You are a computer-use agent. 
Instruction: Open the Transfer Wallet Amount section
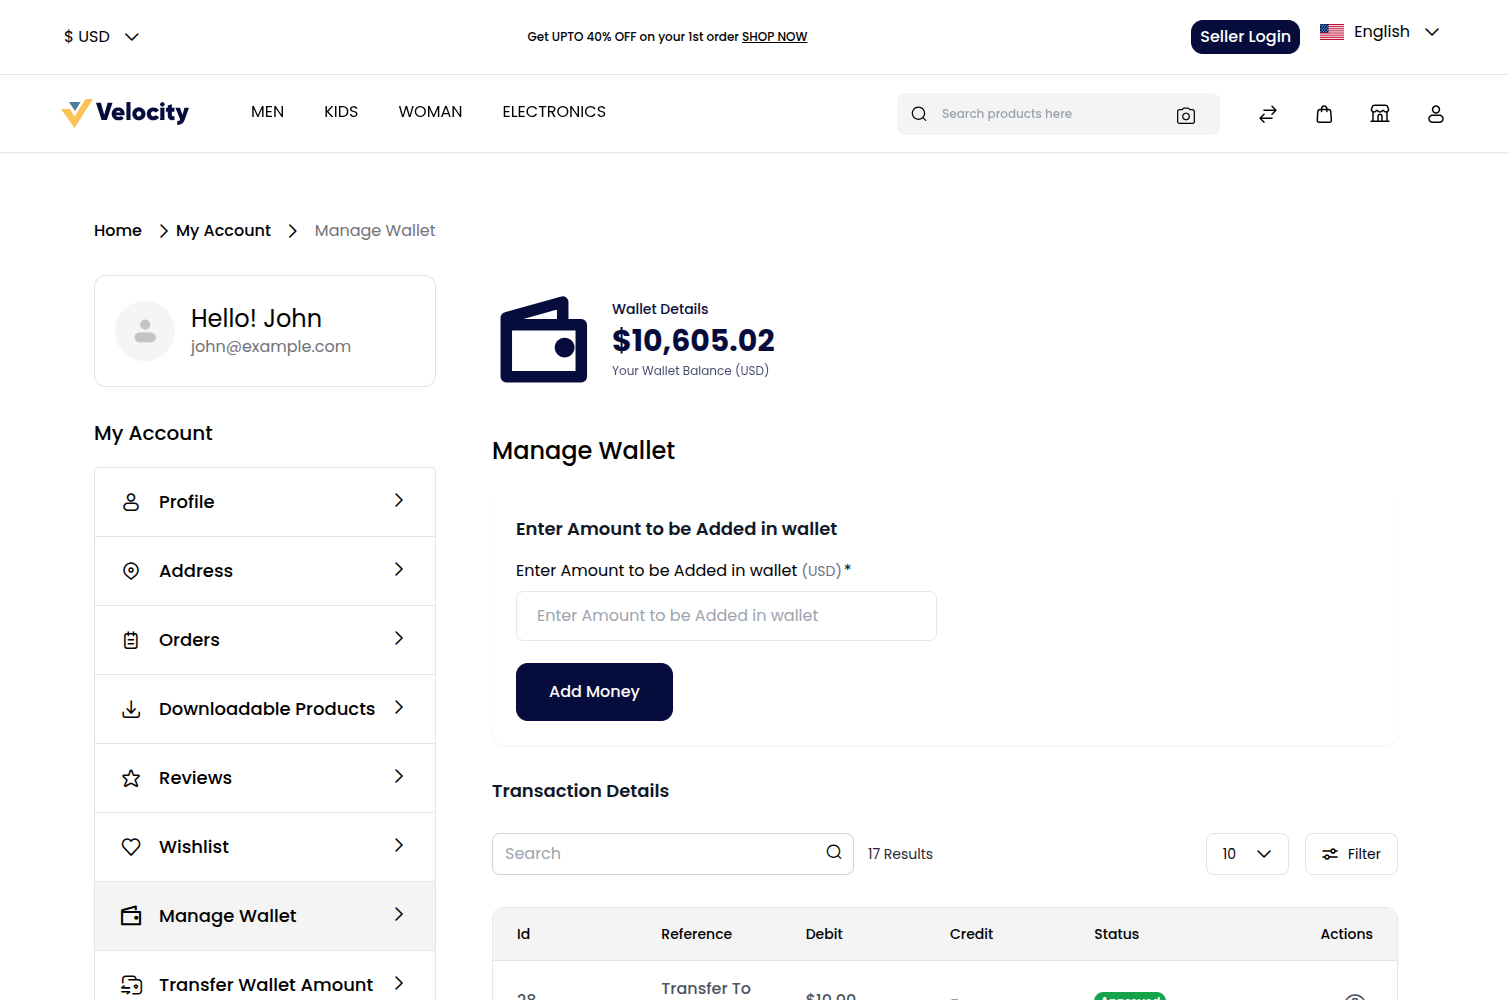[x=264, y=984]
